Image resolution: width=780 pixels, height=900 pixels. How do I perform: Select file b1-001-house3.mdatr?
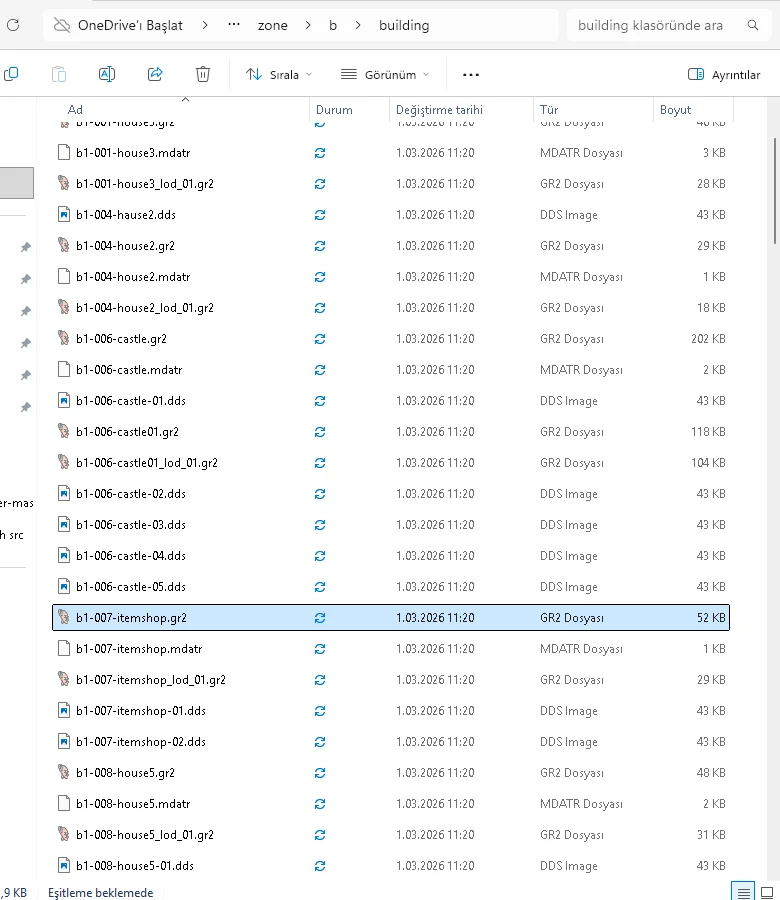391,153
